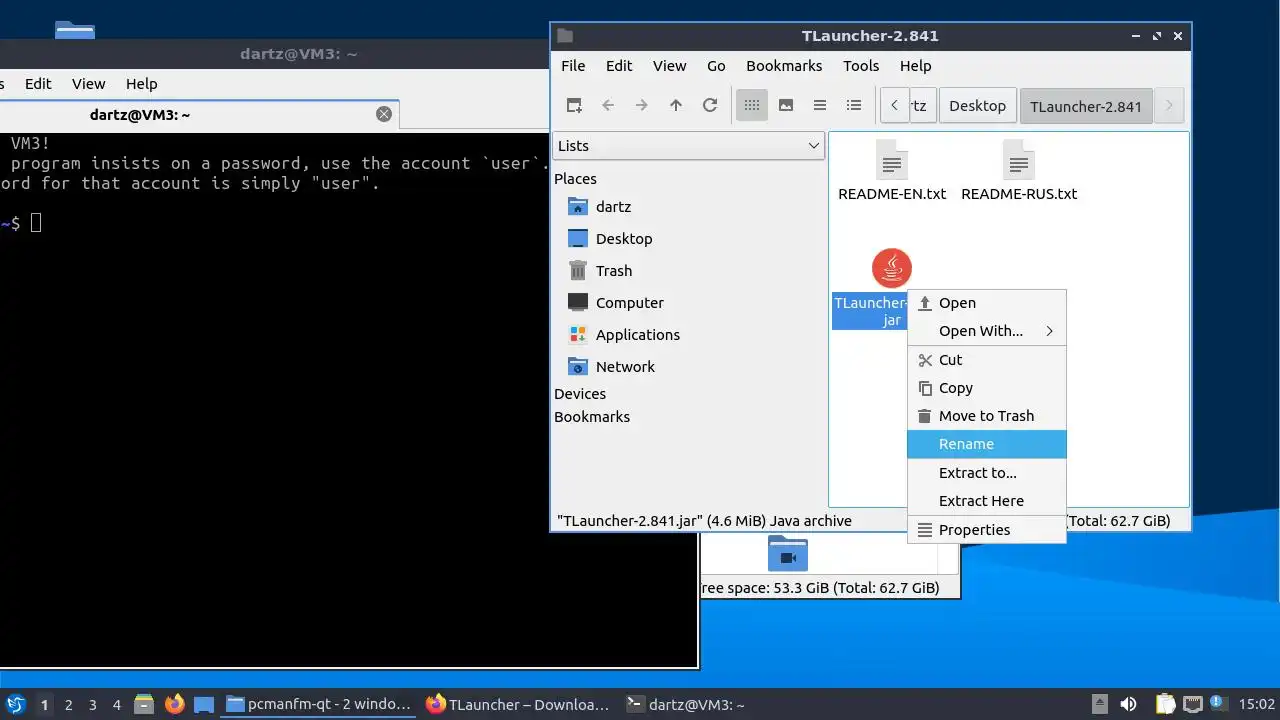1280x720 pixels.
Task: Open the terminal's Edit menu
Action: [x=38, y=84]
